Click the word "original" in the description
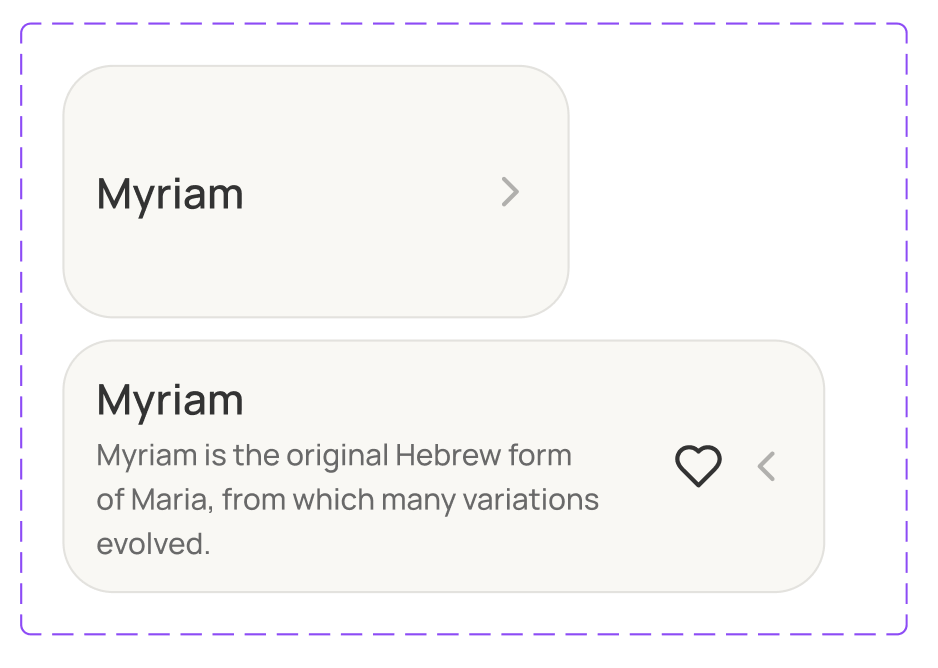The height and width of the screenshot is (668, 938). click(x=337, y=455)
